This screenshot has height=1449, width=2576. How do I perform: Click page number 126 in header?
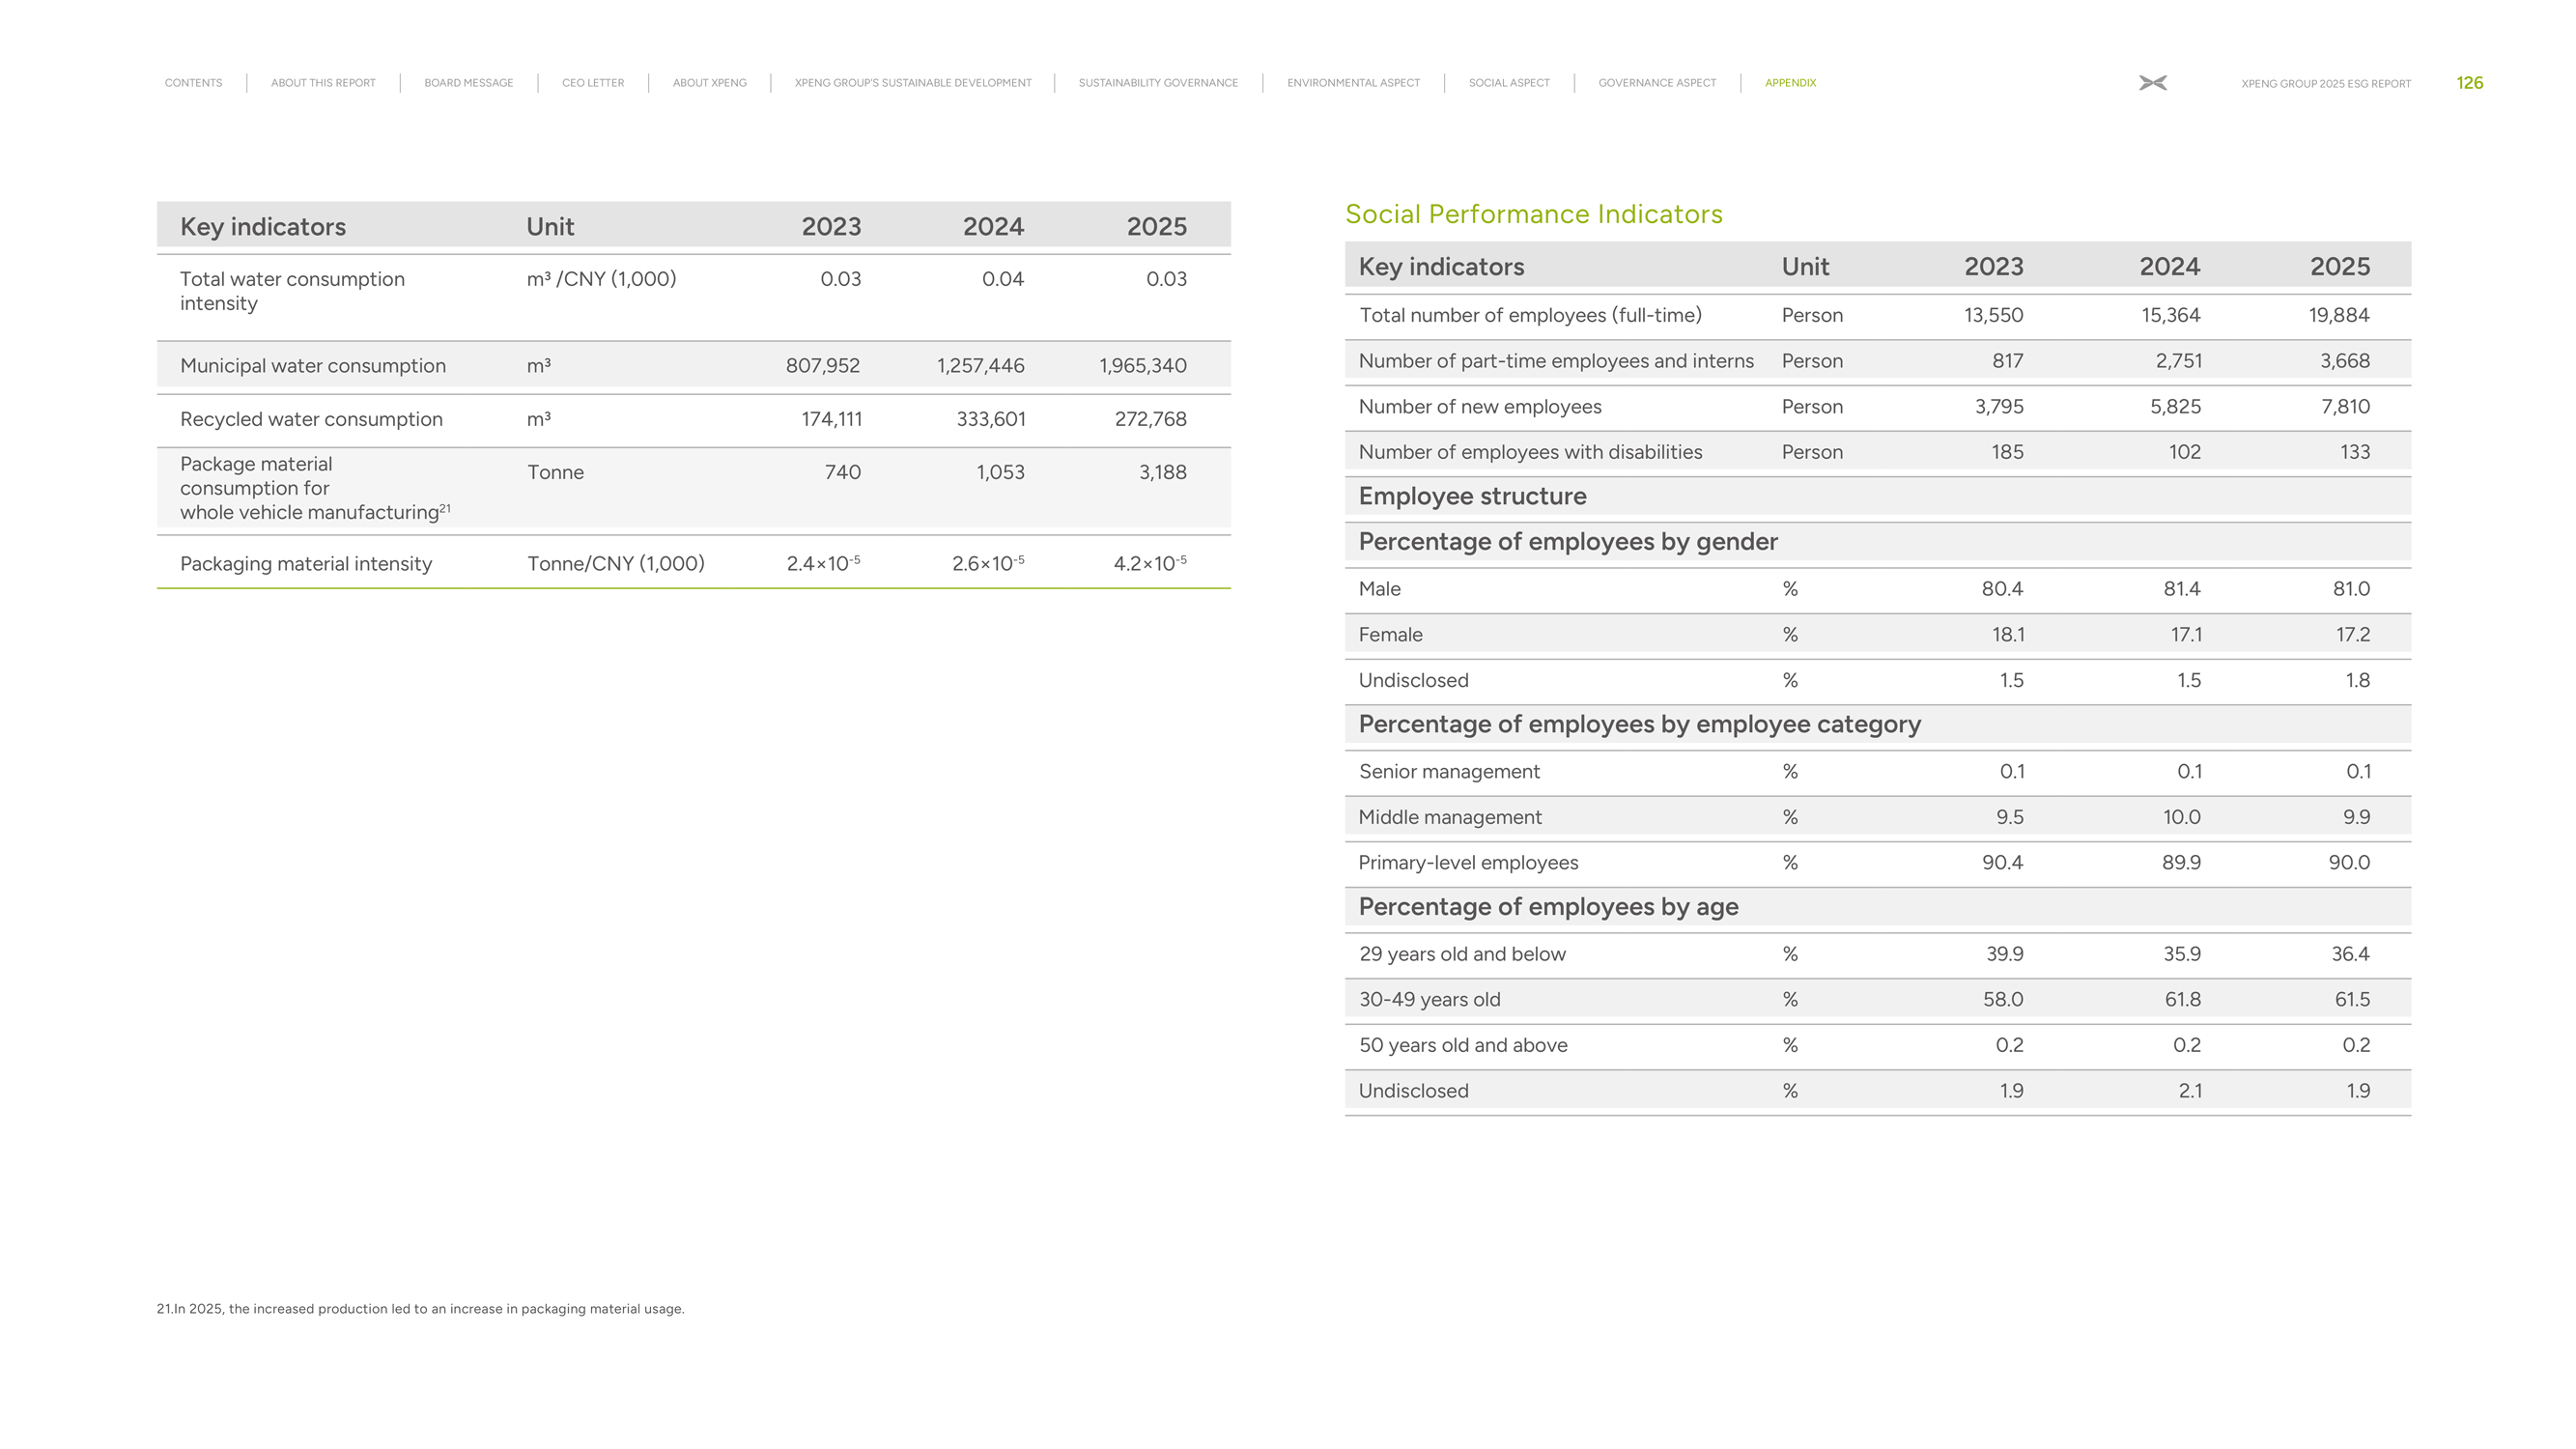2469,83
